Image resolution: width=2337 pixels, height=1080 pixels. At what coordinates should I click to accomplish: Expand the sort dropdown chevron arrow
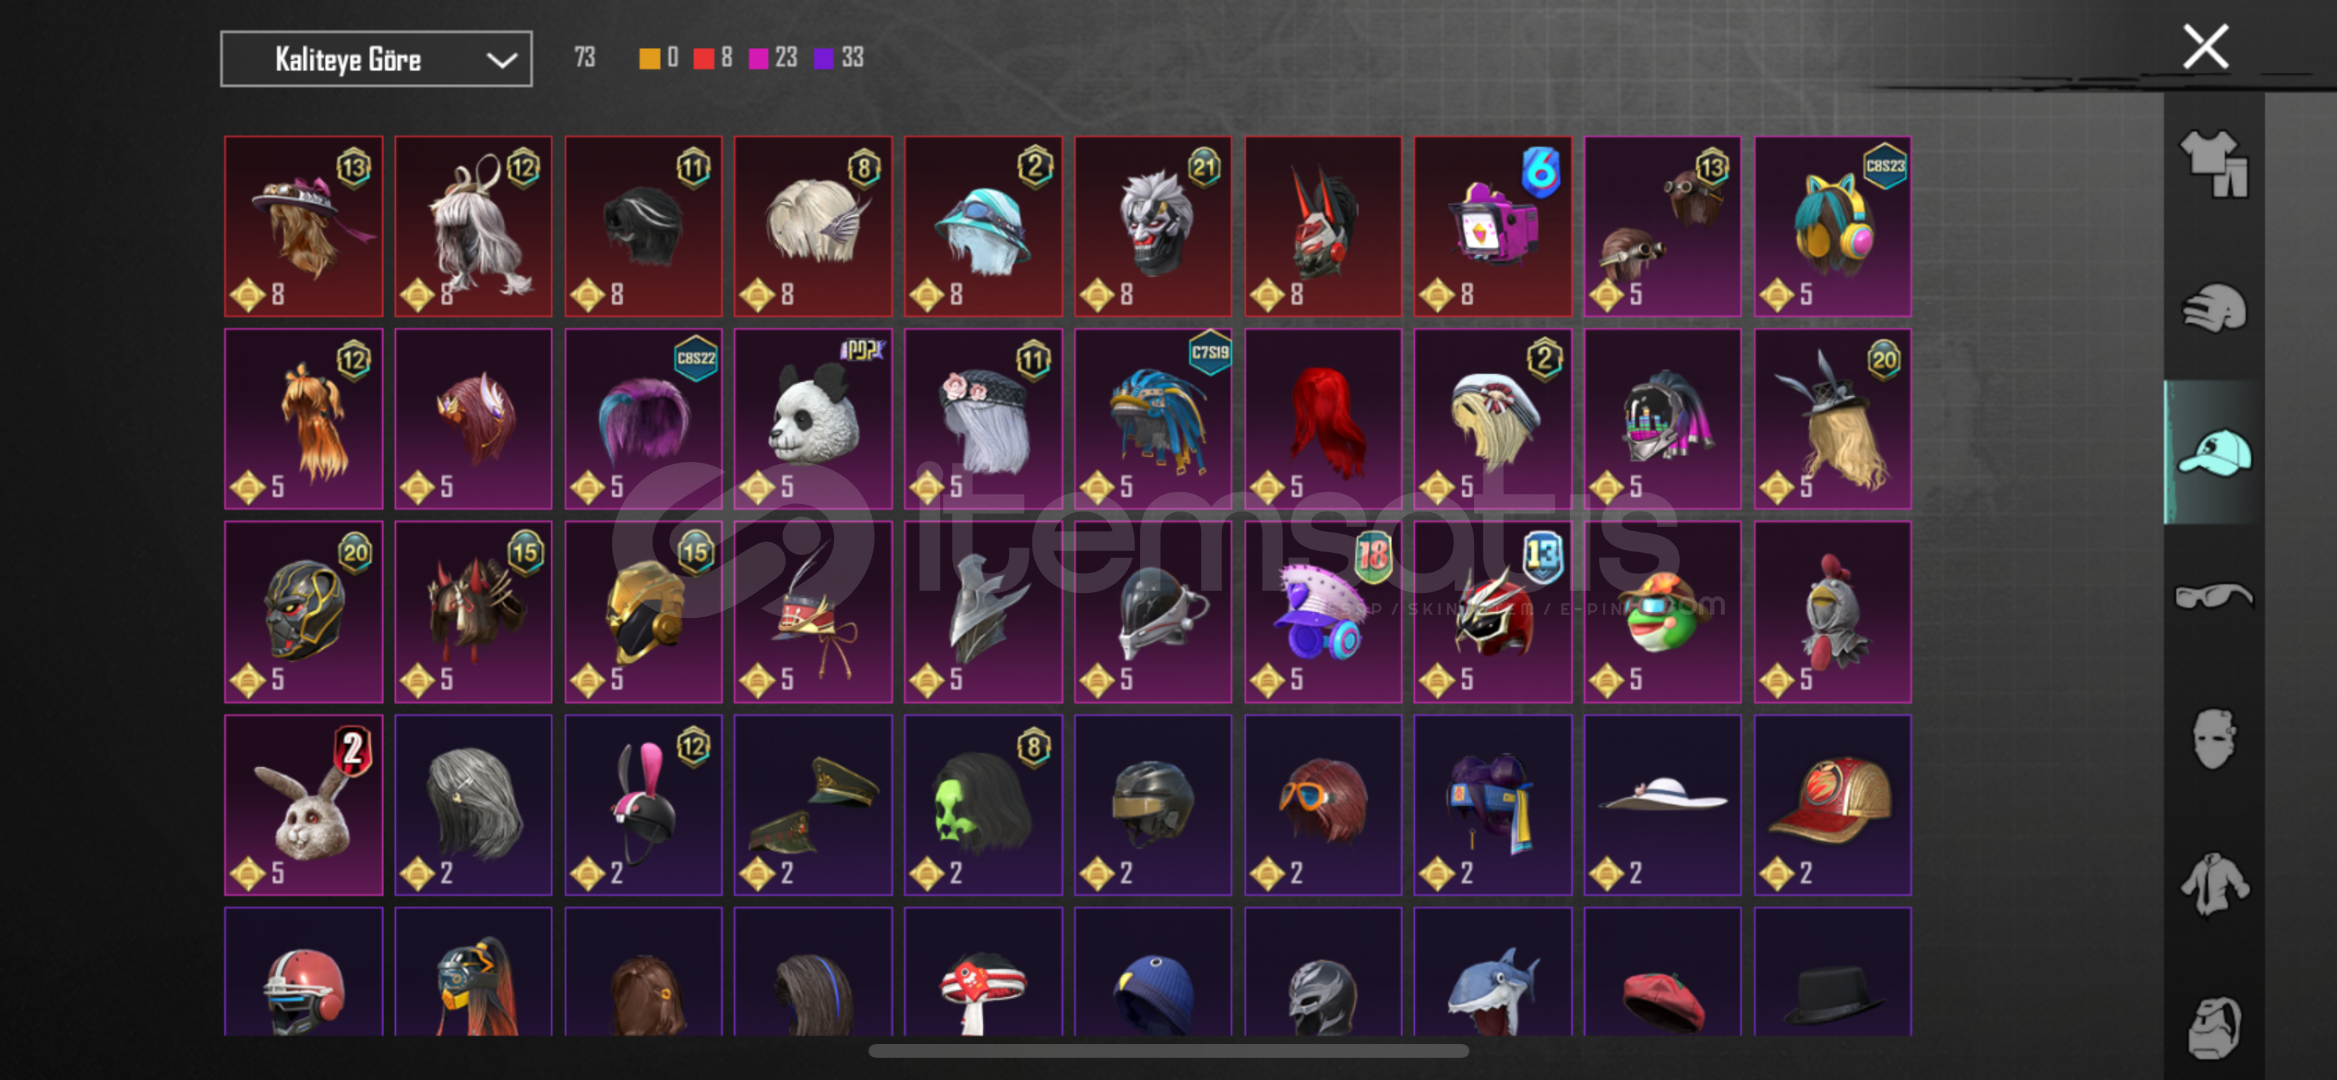click(x=502, y=60)
